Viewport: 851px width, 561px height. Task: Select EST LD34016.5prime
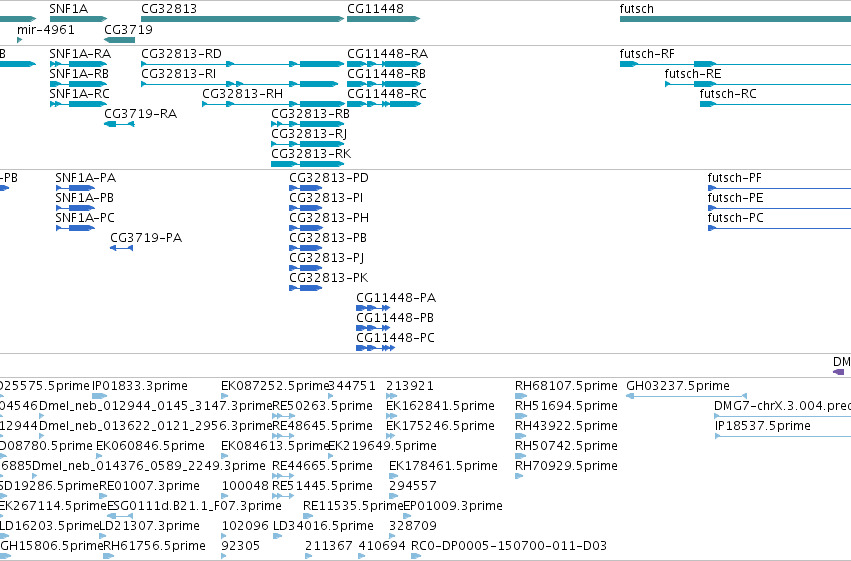(277, 536)
